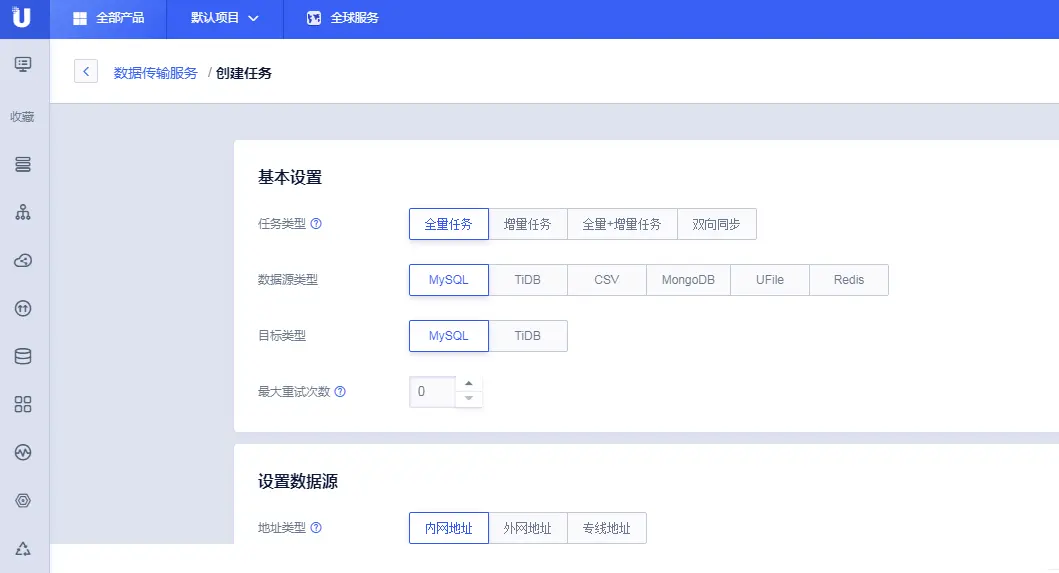Select 内网地址 address type
Viewport: 1059px width, 573px height.
pos(448,528)
